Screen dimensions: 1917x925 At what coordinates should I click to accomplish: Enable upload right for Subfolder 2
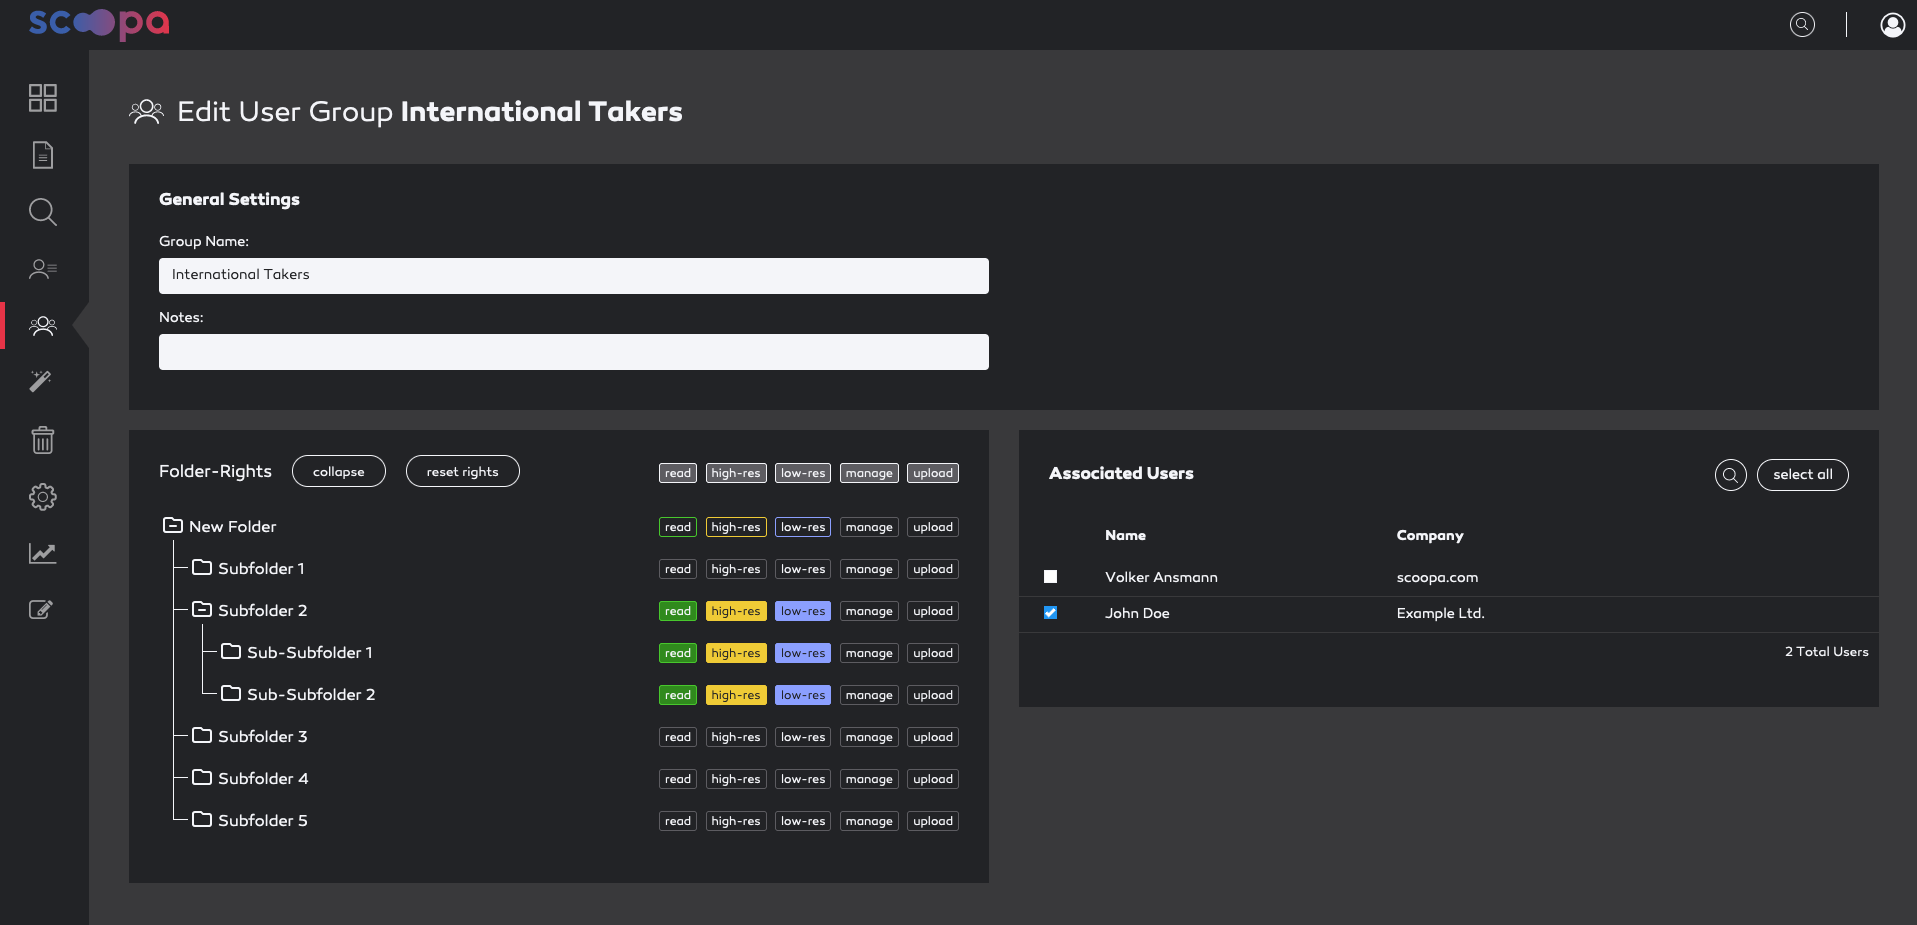point(933,611)
